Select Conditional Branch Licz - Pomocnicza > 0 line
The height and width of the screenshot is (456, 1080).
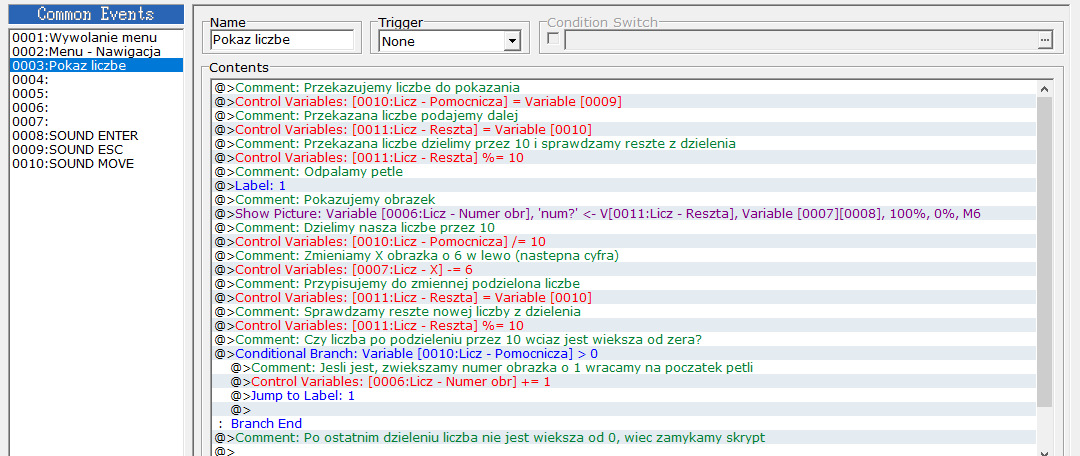point(623,353)
